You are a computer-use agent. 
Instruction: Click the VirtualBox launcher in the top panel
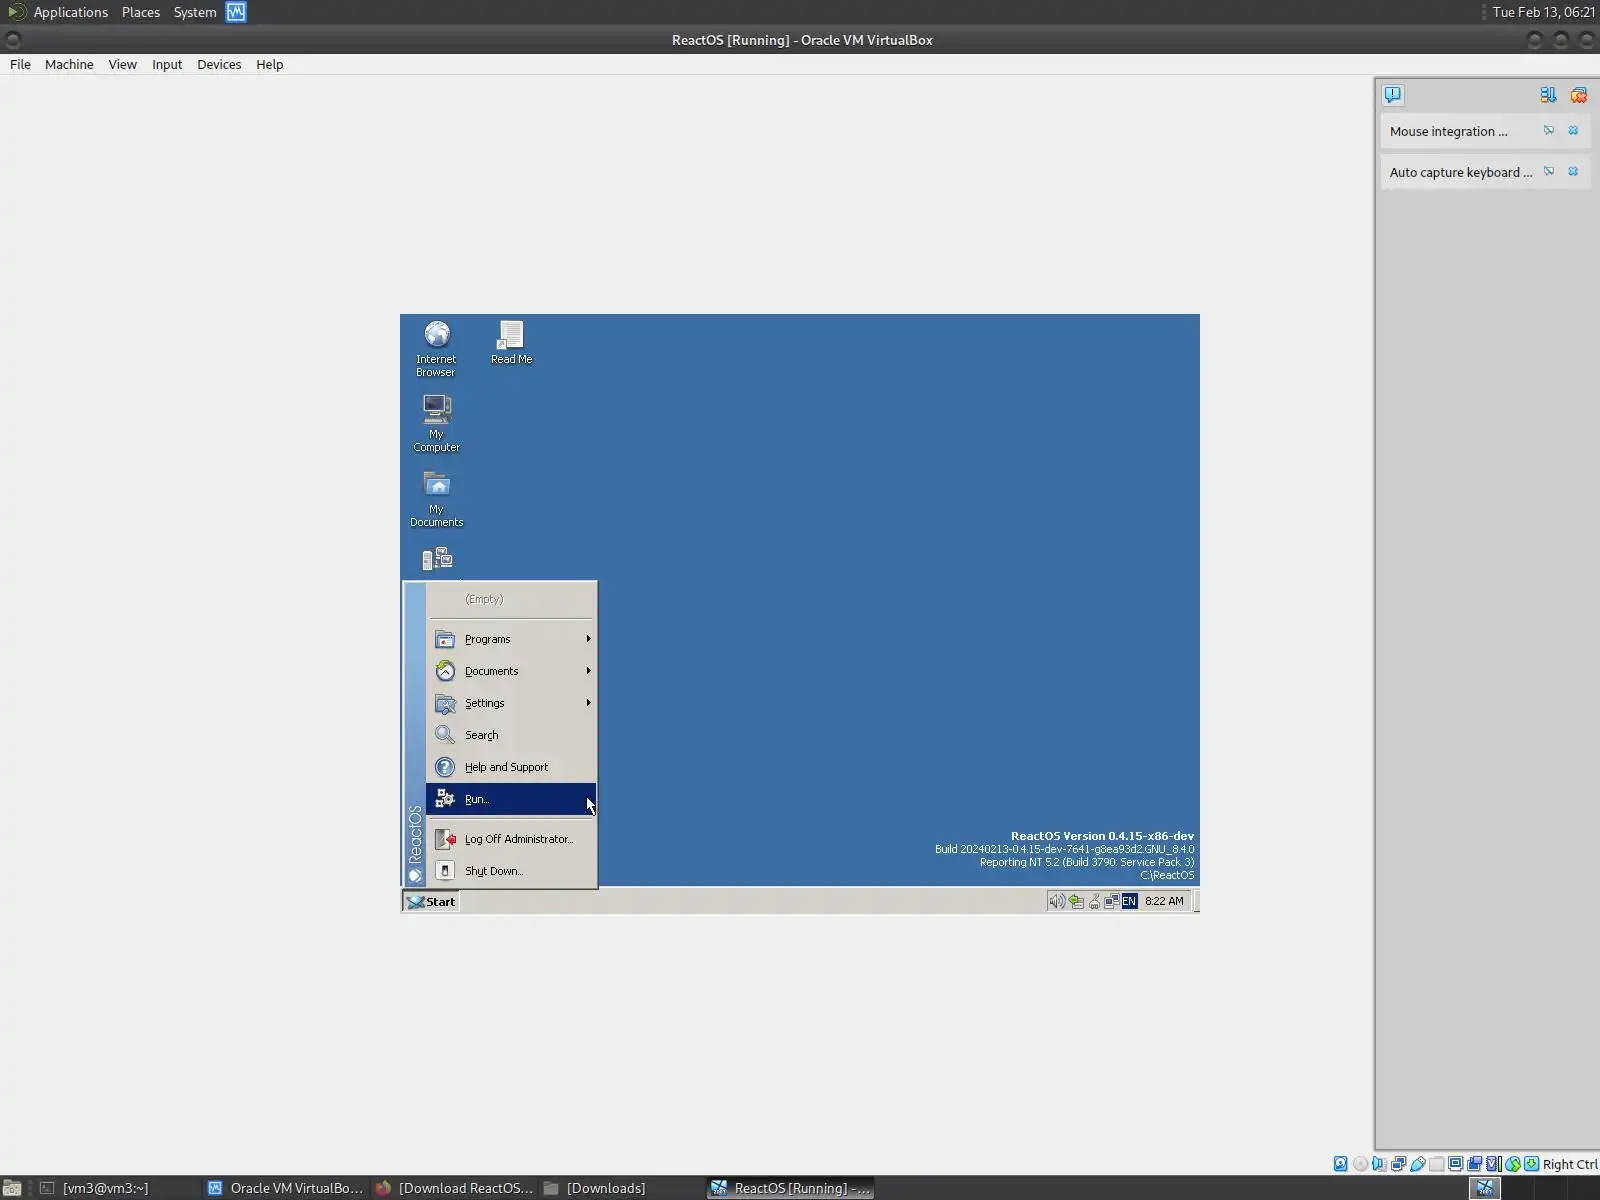pos(236,12)
